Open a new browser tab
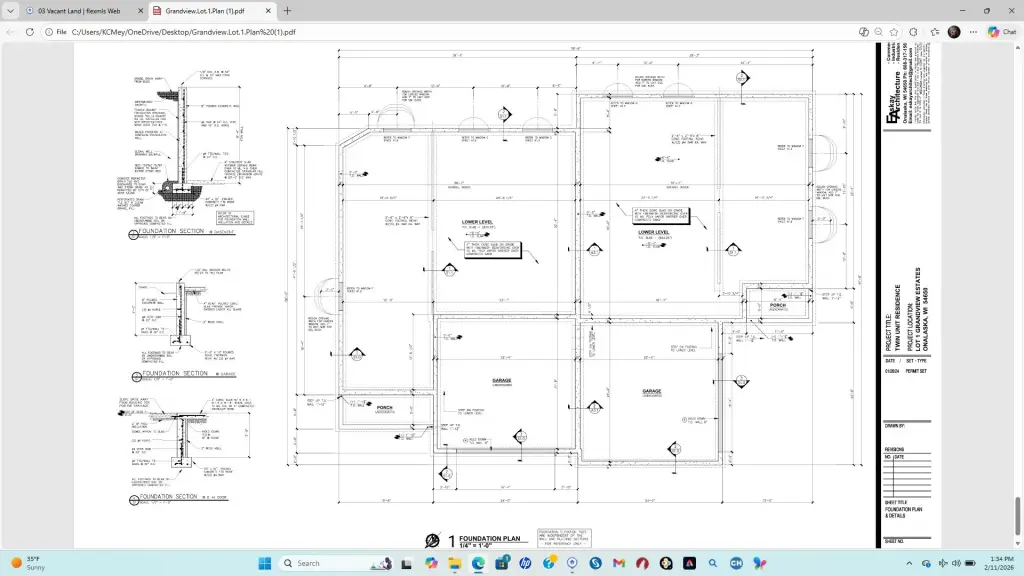Image resolution: width=1024 pixels, height=576 pixels. coord(288,10)
